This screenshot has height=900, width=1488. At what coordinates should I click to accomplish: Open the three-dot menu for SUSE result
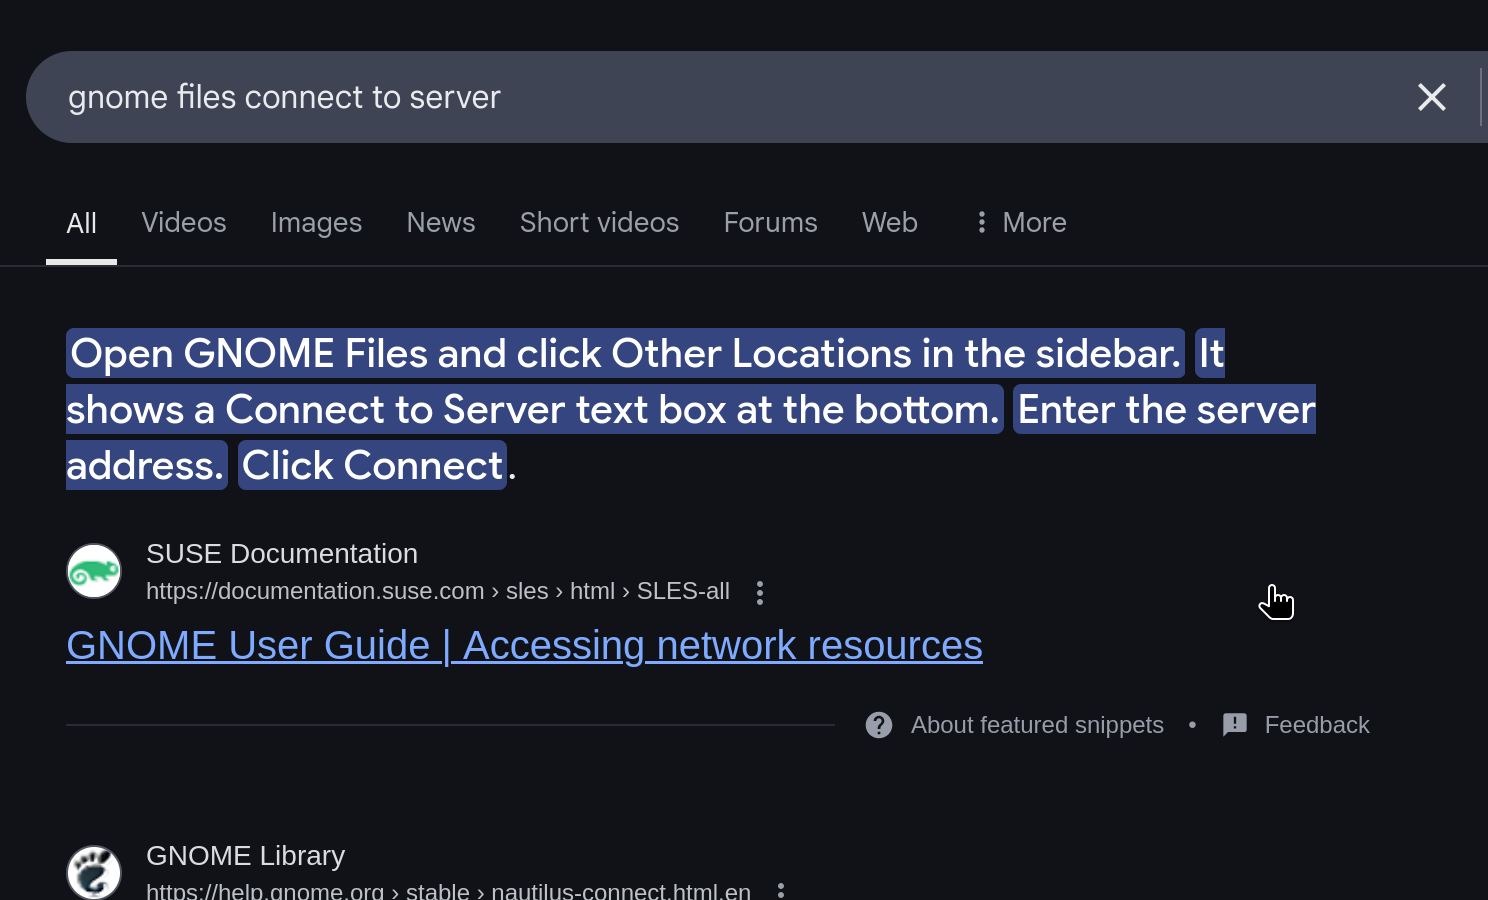pos(760,593)
